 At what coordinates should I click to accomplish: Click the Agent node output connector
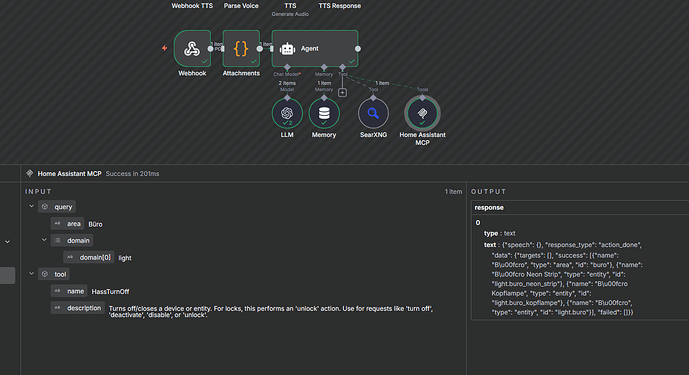358,49
